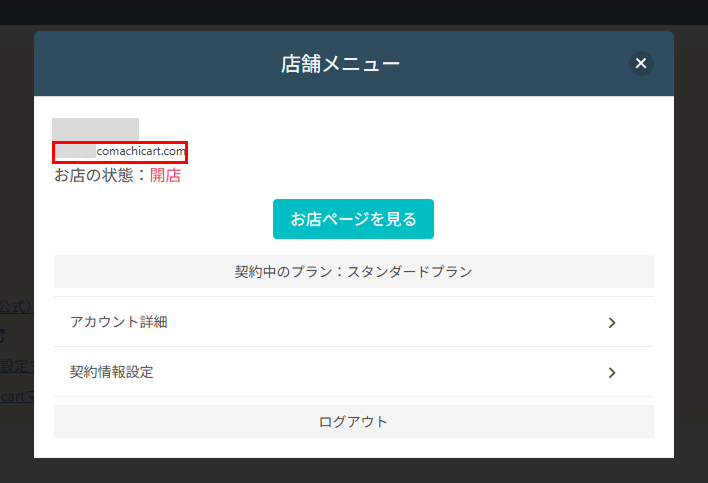The height and width of the screenshot is (483, 708).
Task: Click the comachicart.com shop URL
Action: tap(141, 152)
